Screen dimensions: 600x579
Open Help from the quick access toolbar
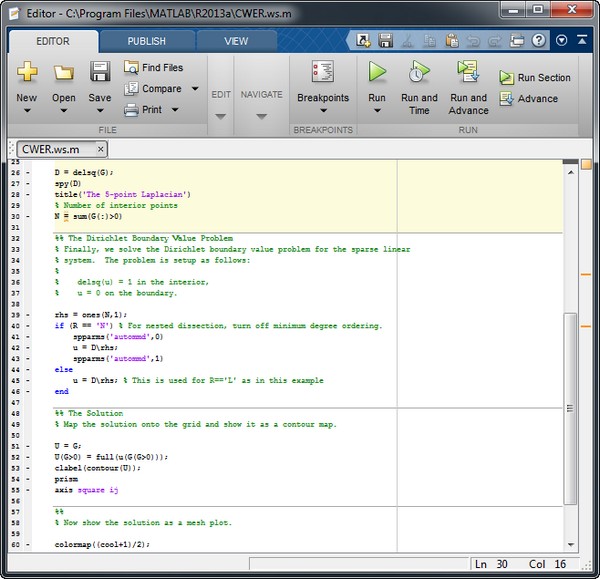[x=539, y=41]
